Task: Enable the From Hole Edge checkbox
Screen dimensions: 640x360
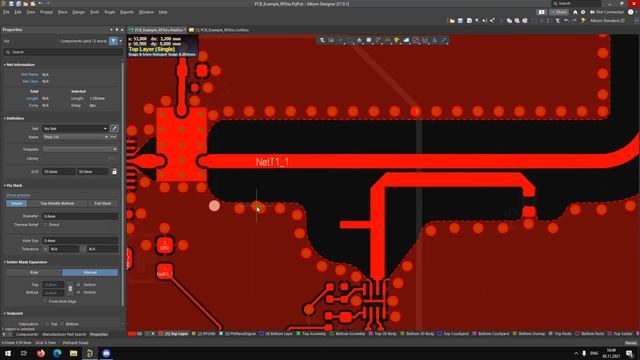Action: click(45, 301)
